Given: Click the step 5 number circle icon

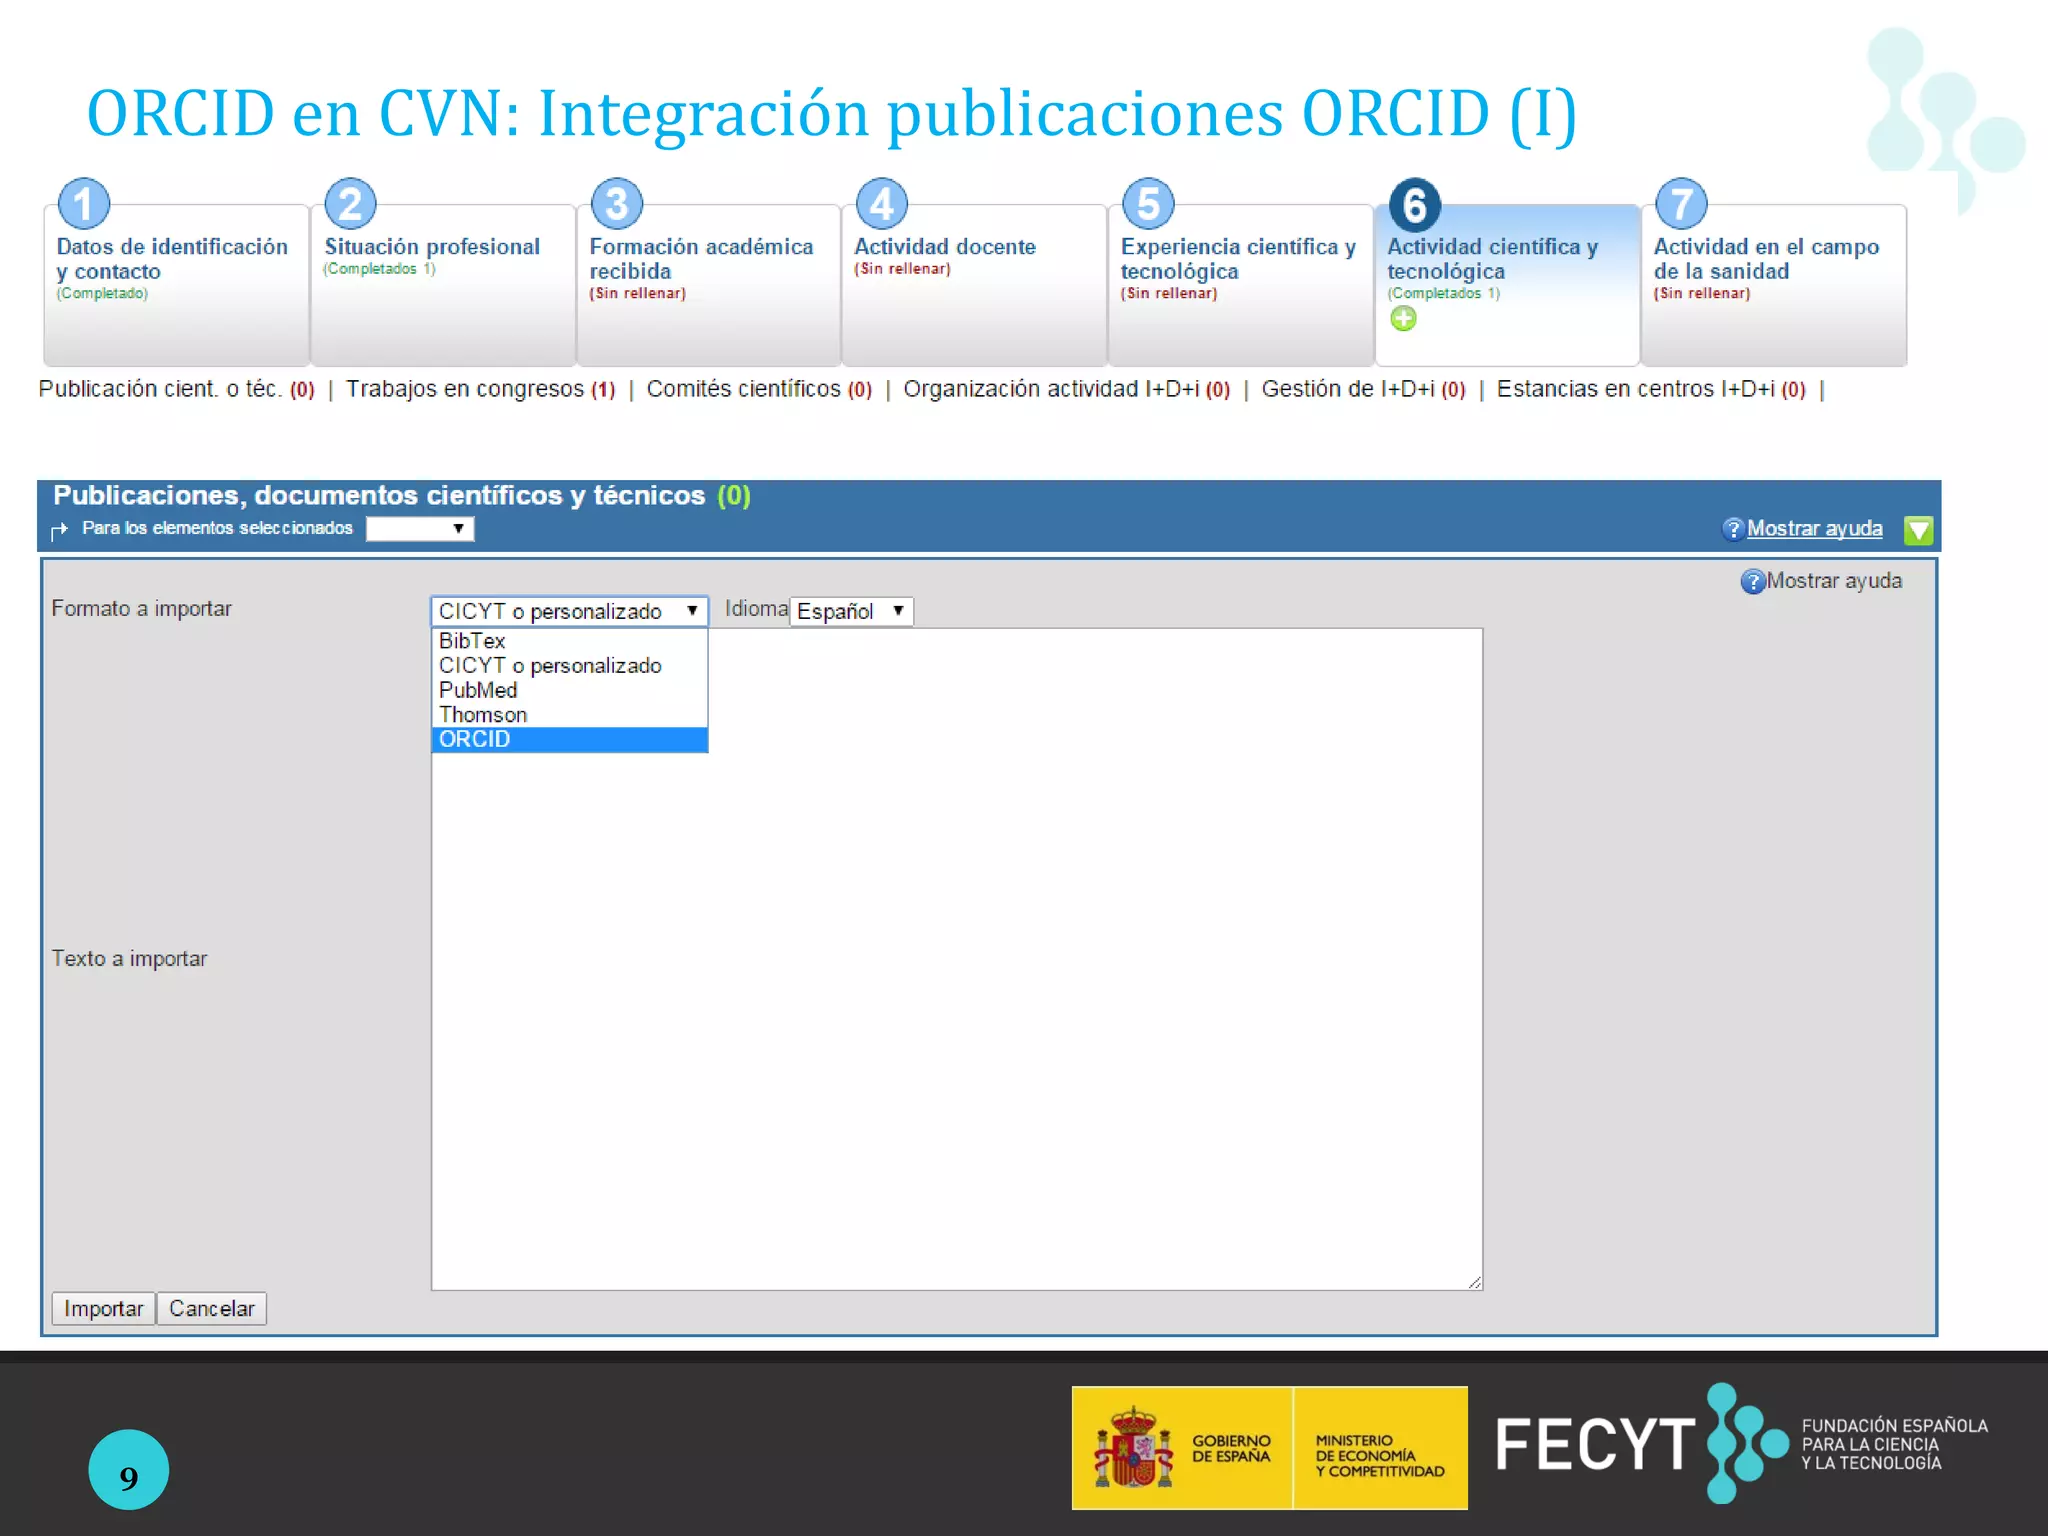Looking at the screenshot, I should click(1149, 204).
